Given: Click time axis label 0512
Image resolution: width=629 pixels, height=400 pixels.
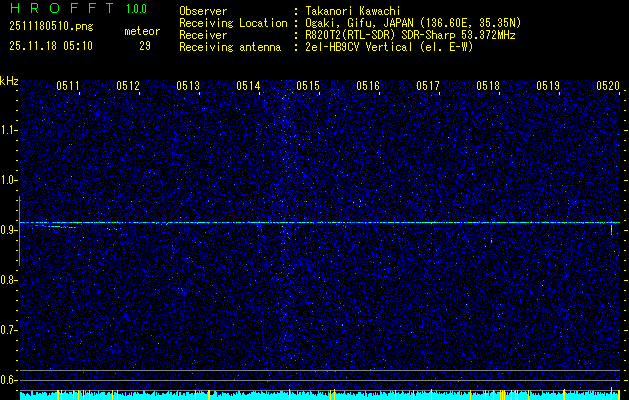Looking at the screenshot, I should pos(128,85).
